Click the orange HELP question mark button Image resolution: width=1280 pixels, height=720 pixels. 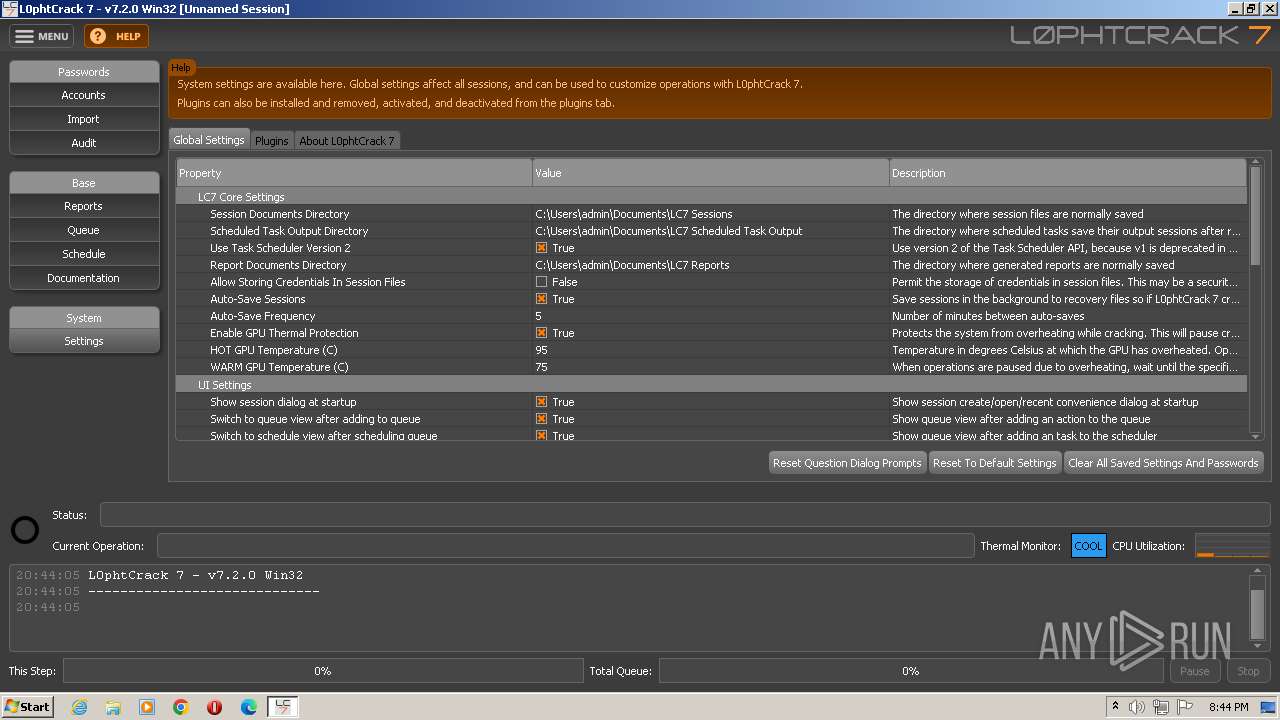click(x=116, y=36)
